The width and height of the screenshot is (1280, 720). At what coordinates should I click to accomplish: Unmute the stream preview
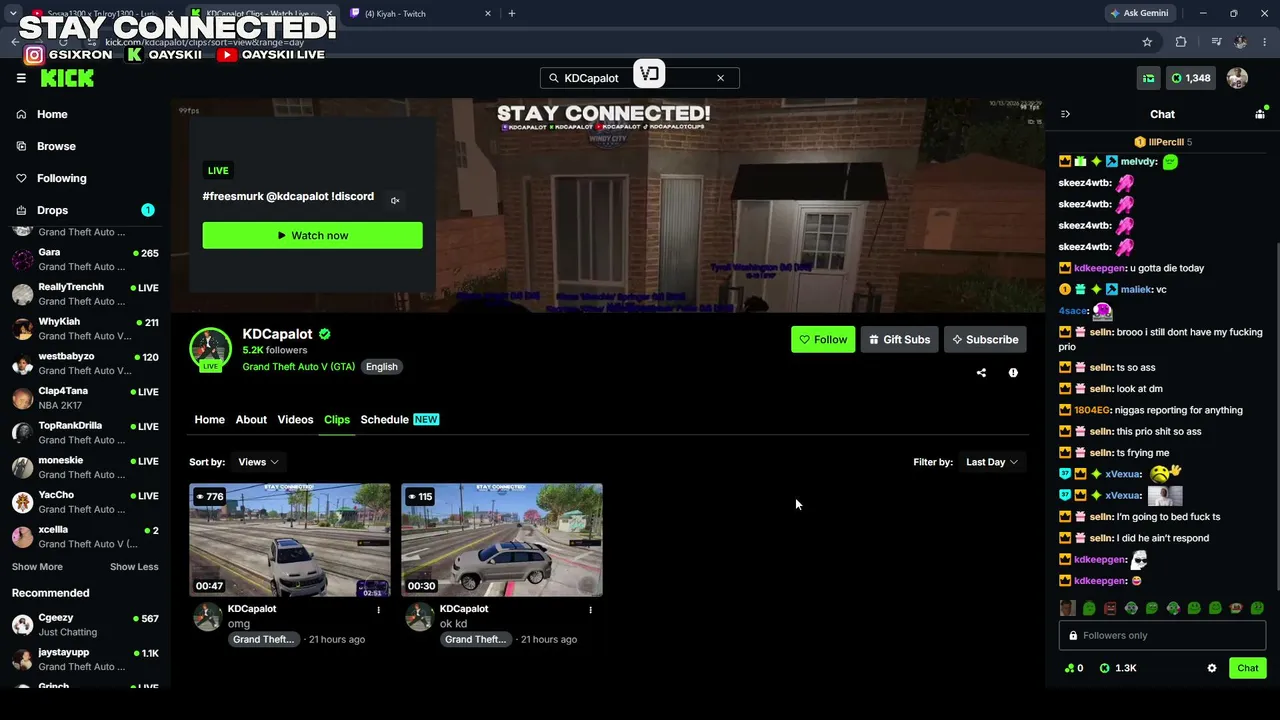coord(395,201)
